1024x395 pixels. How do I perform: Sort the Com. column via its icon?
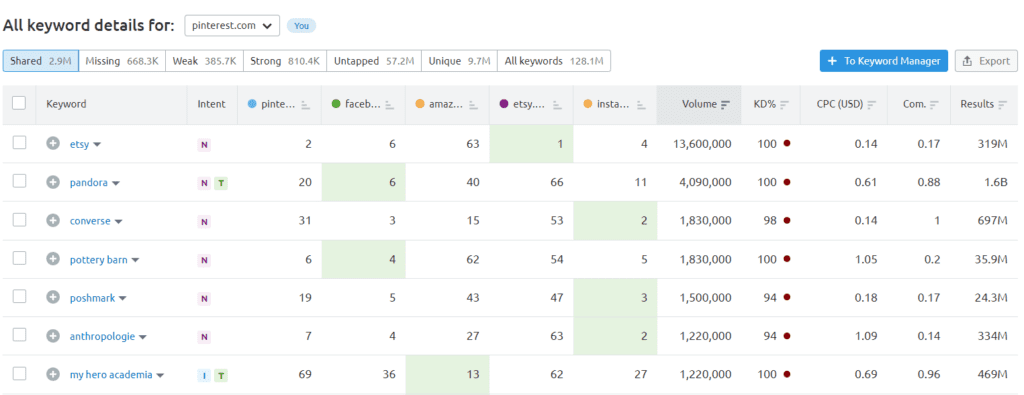point(935,104)
